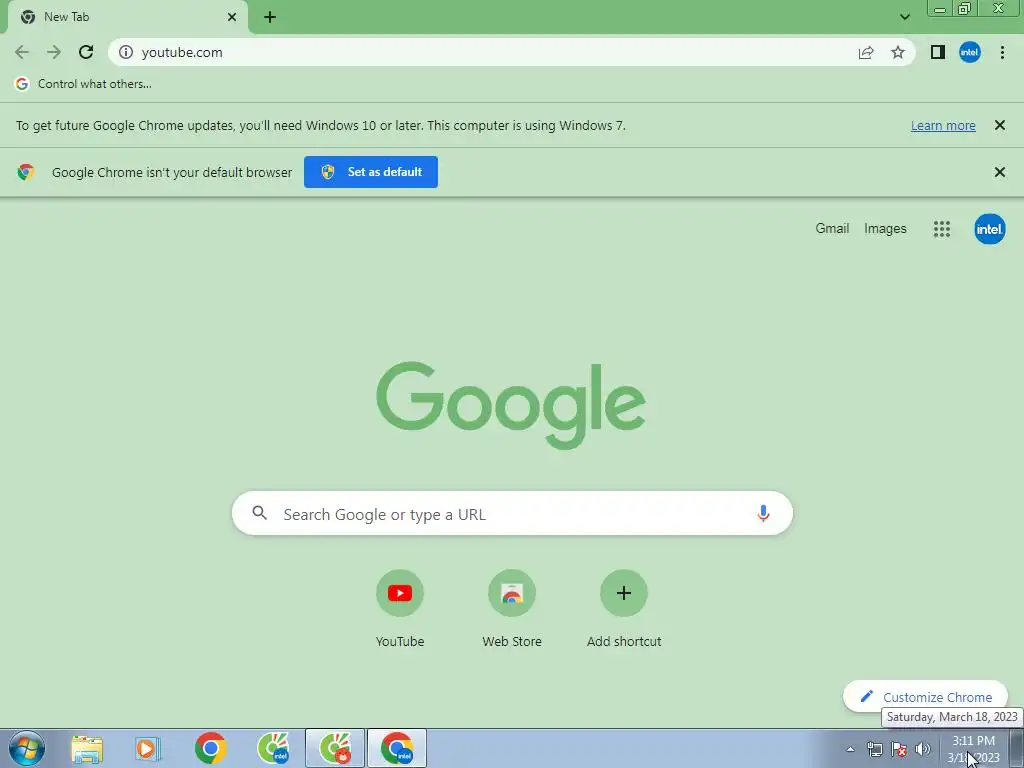
Task: View site information icon in address bar
Action: tap(126, 52)
